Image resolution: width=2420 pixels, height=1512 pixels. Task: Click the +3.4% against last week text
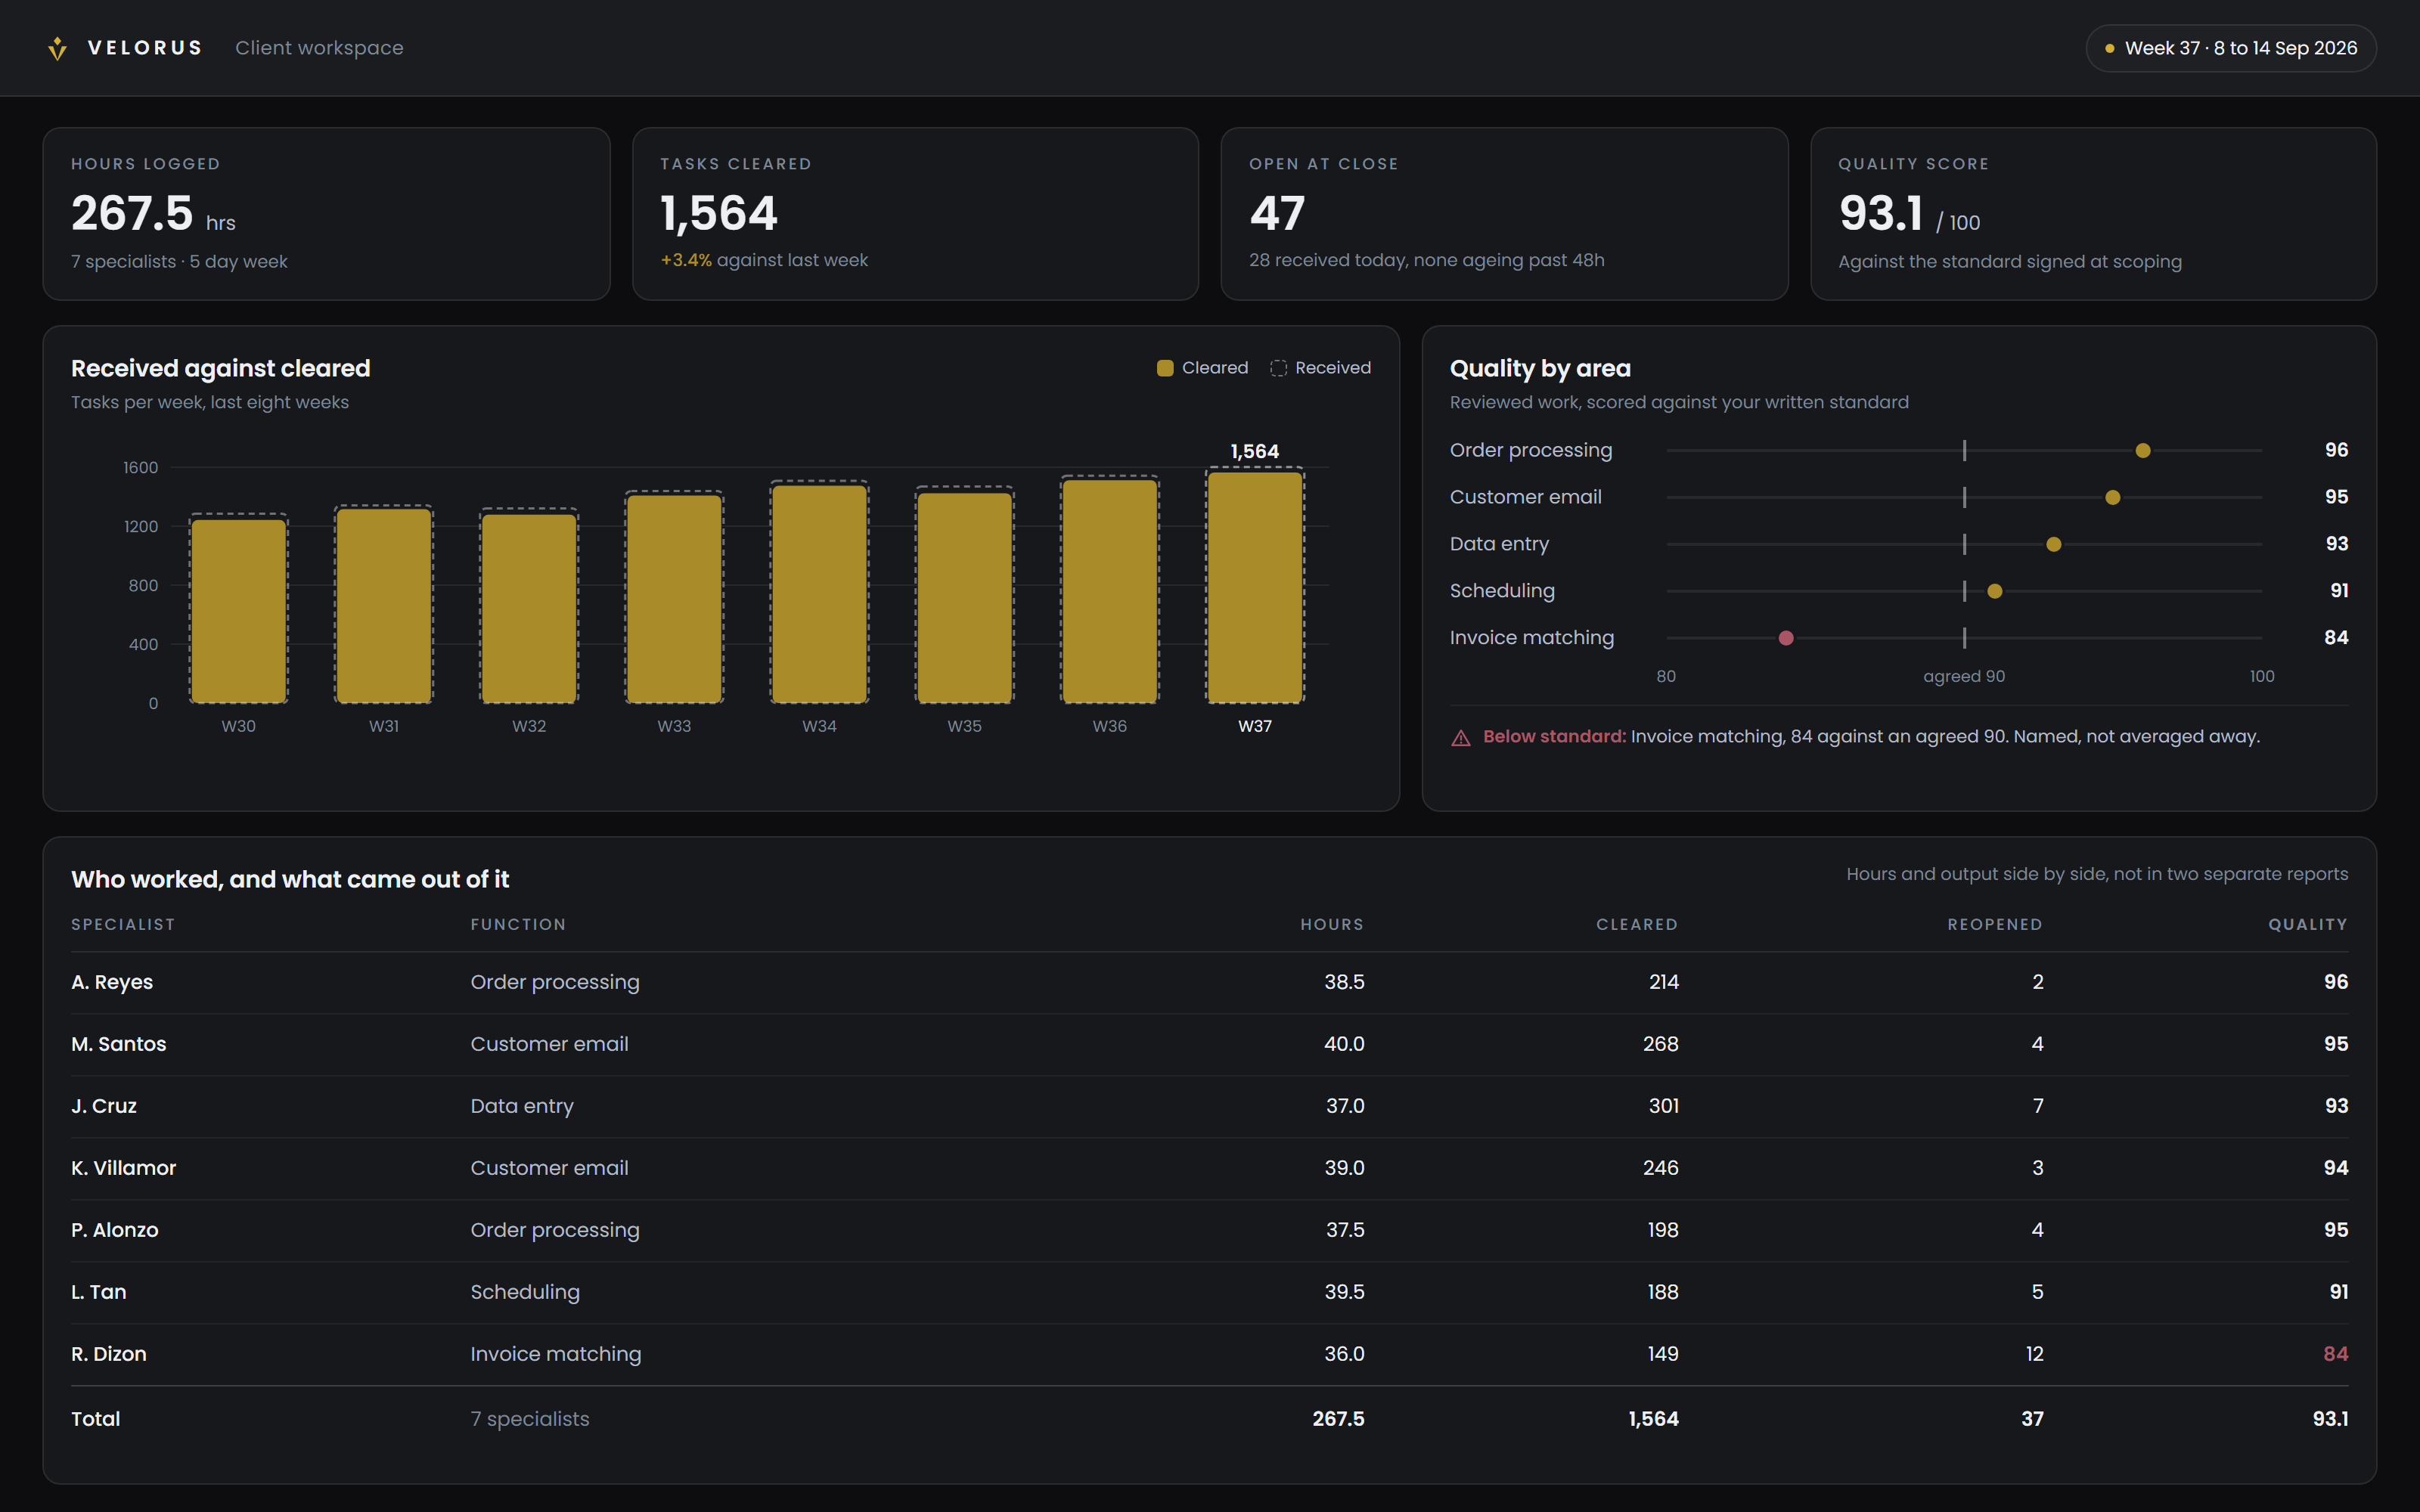click(x=764, y=260)
